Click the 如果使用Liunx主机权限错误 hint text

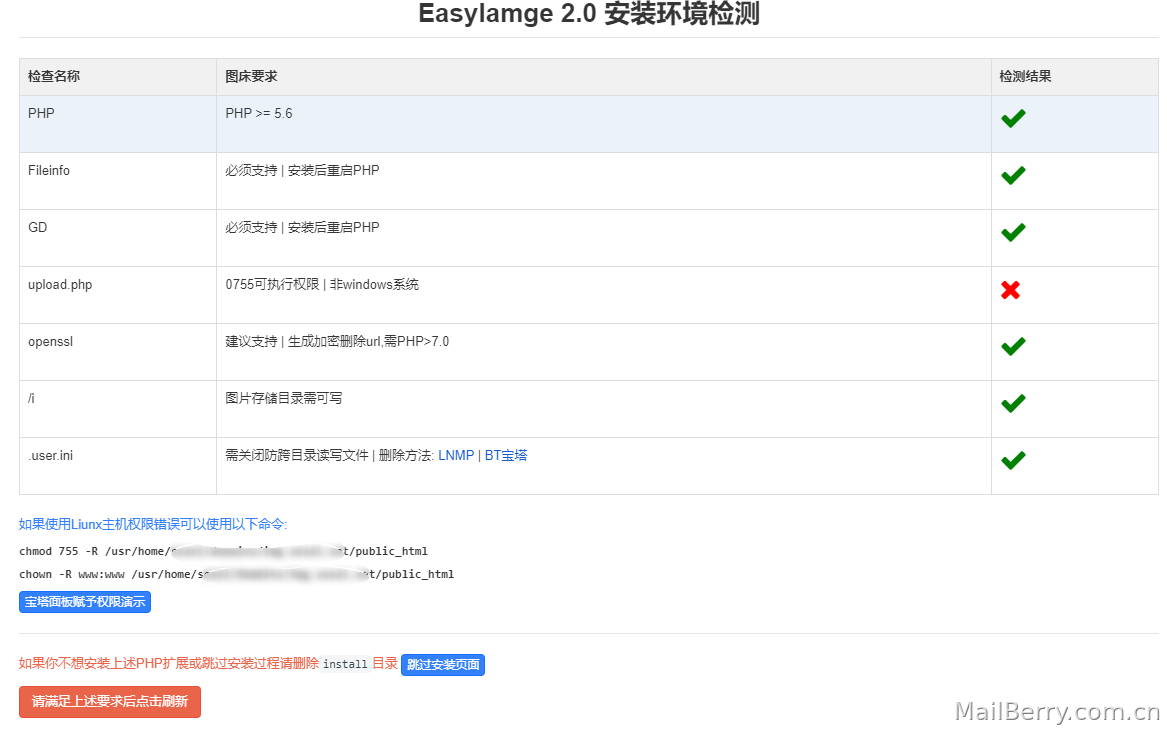point(153,524)
